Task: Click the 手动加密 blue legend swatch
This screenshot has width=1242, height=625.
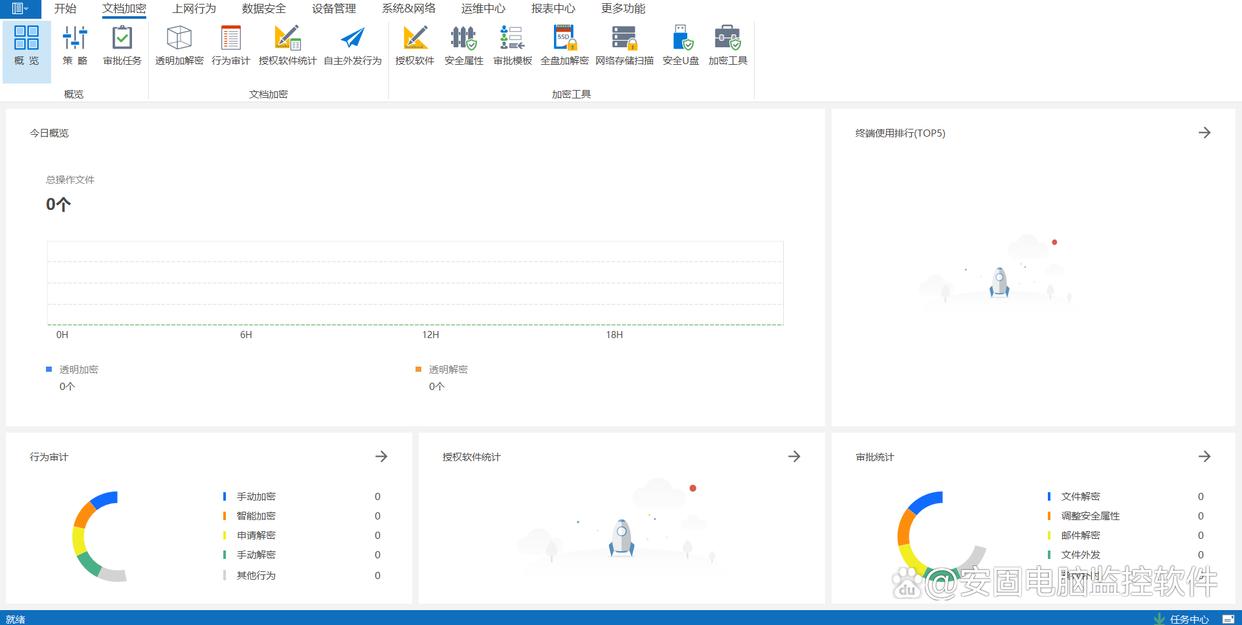Action: click(x=225, y=497)
